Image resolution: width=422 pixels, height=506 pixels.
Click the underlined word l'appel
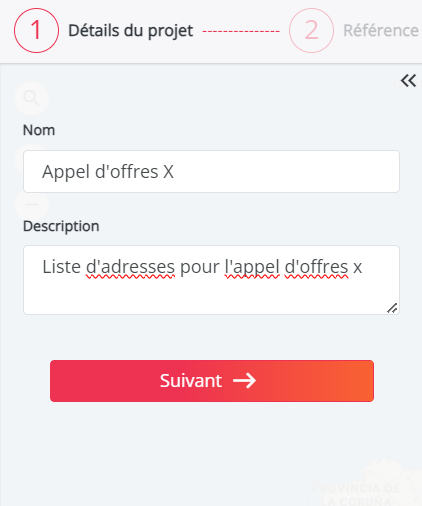[x=252, y=267]
